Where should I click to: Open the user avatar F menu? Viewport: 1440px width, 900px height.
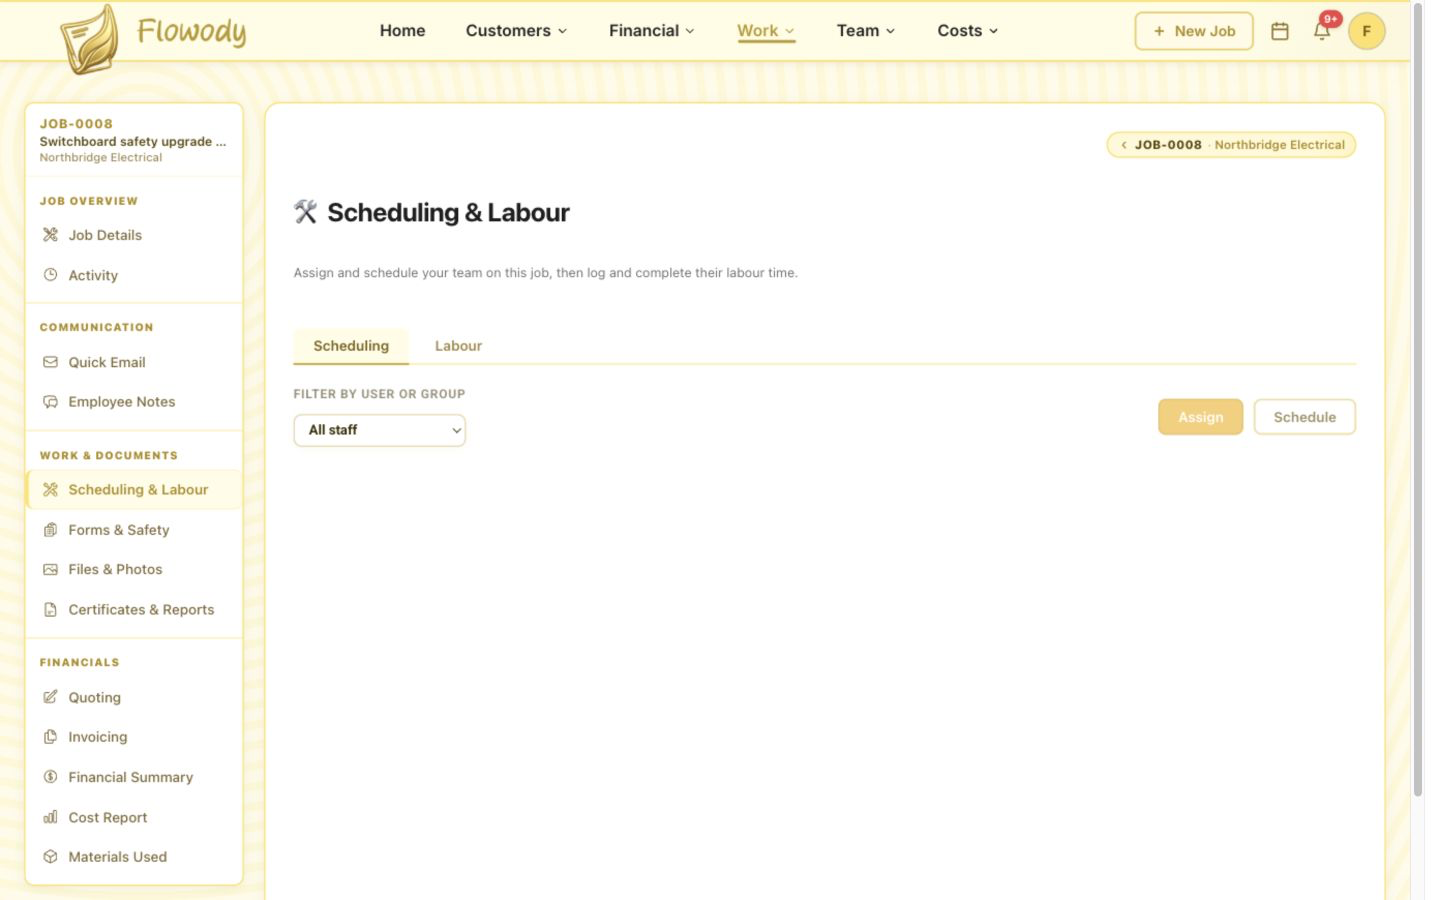click(x=1366, y=31)
